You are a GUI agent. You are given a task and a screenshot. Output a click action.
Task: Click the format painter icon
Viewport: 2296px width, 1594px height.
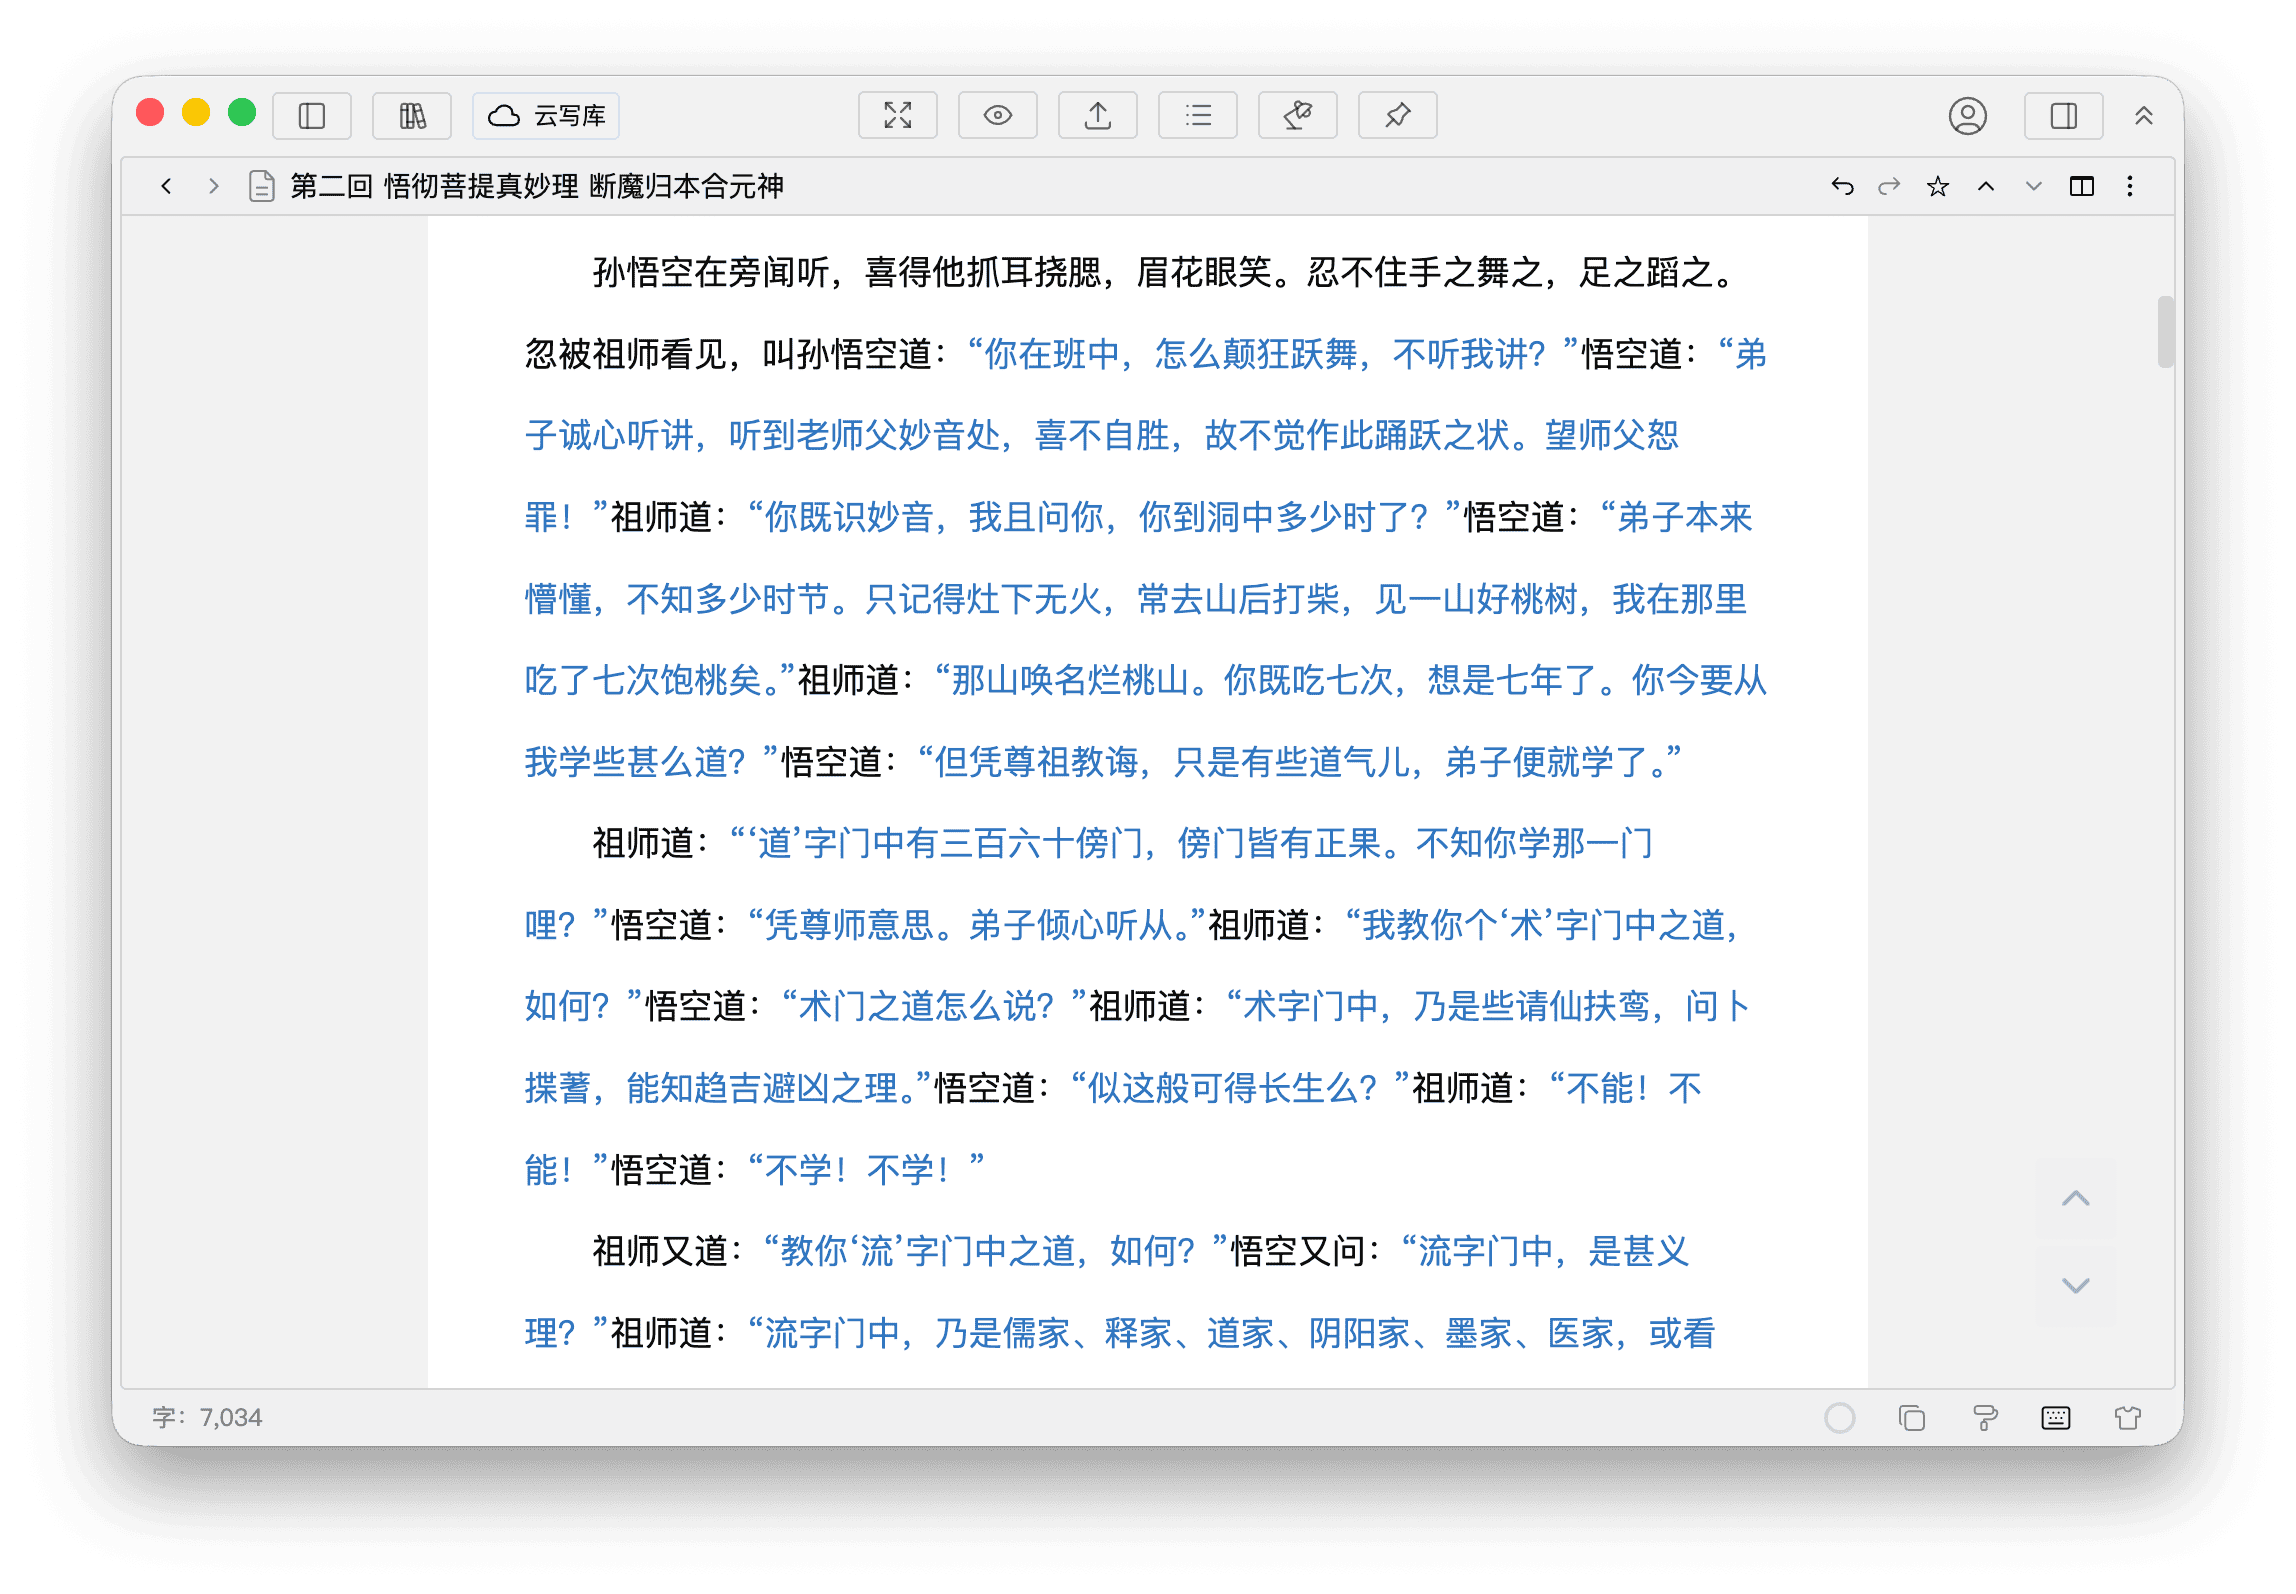tap(1985, 1418)
